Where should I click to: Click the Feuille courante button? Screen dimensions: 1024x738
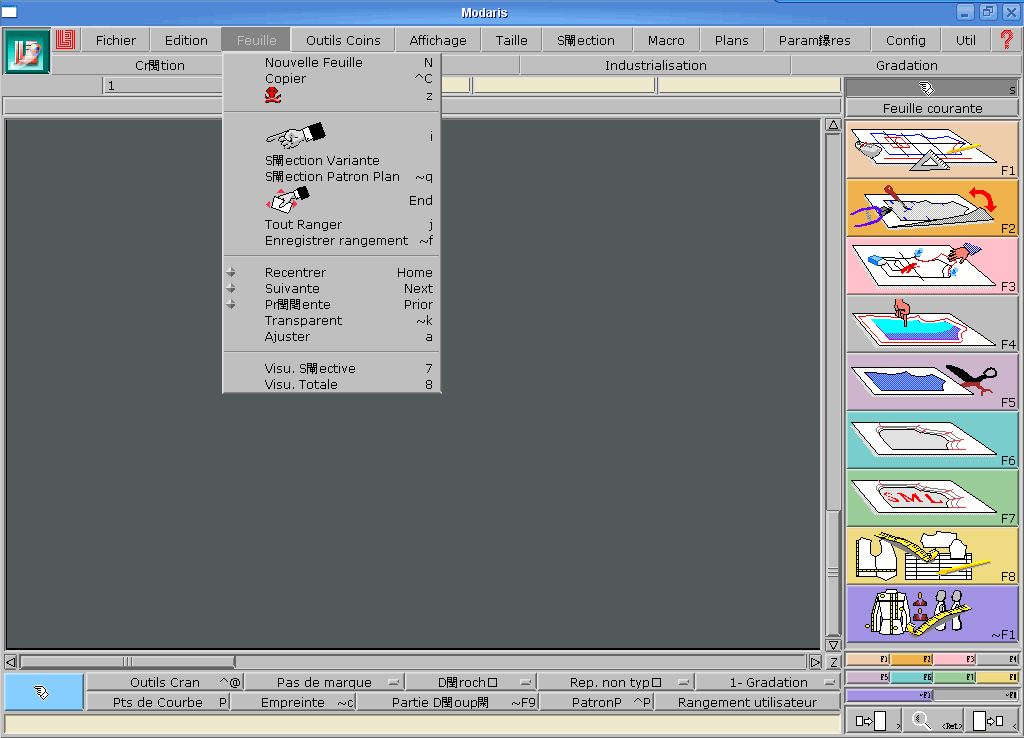click(933, 108)
